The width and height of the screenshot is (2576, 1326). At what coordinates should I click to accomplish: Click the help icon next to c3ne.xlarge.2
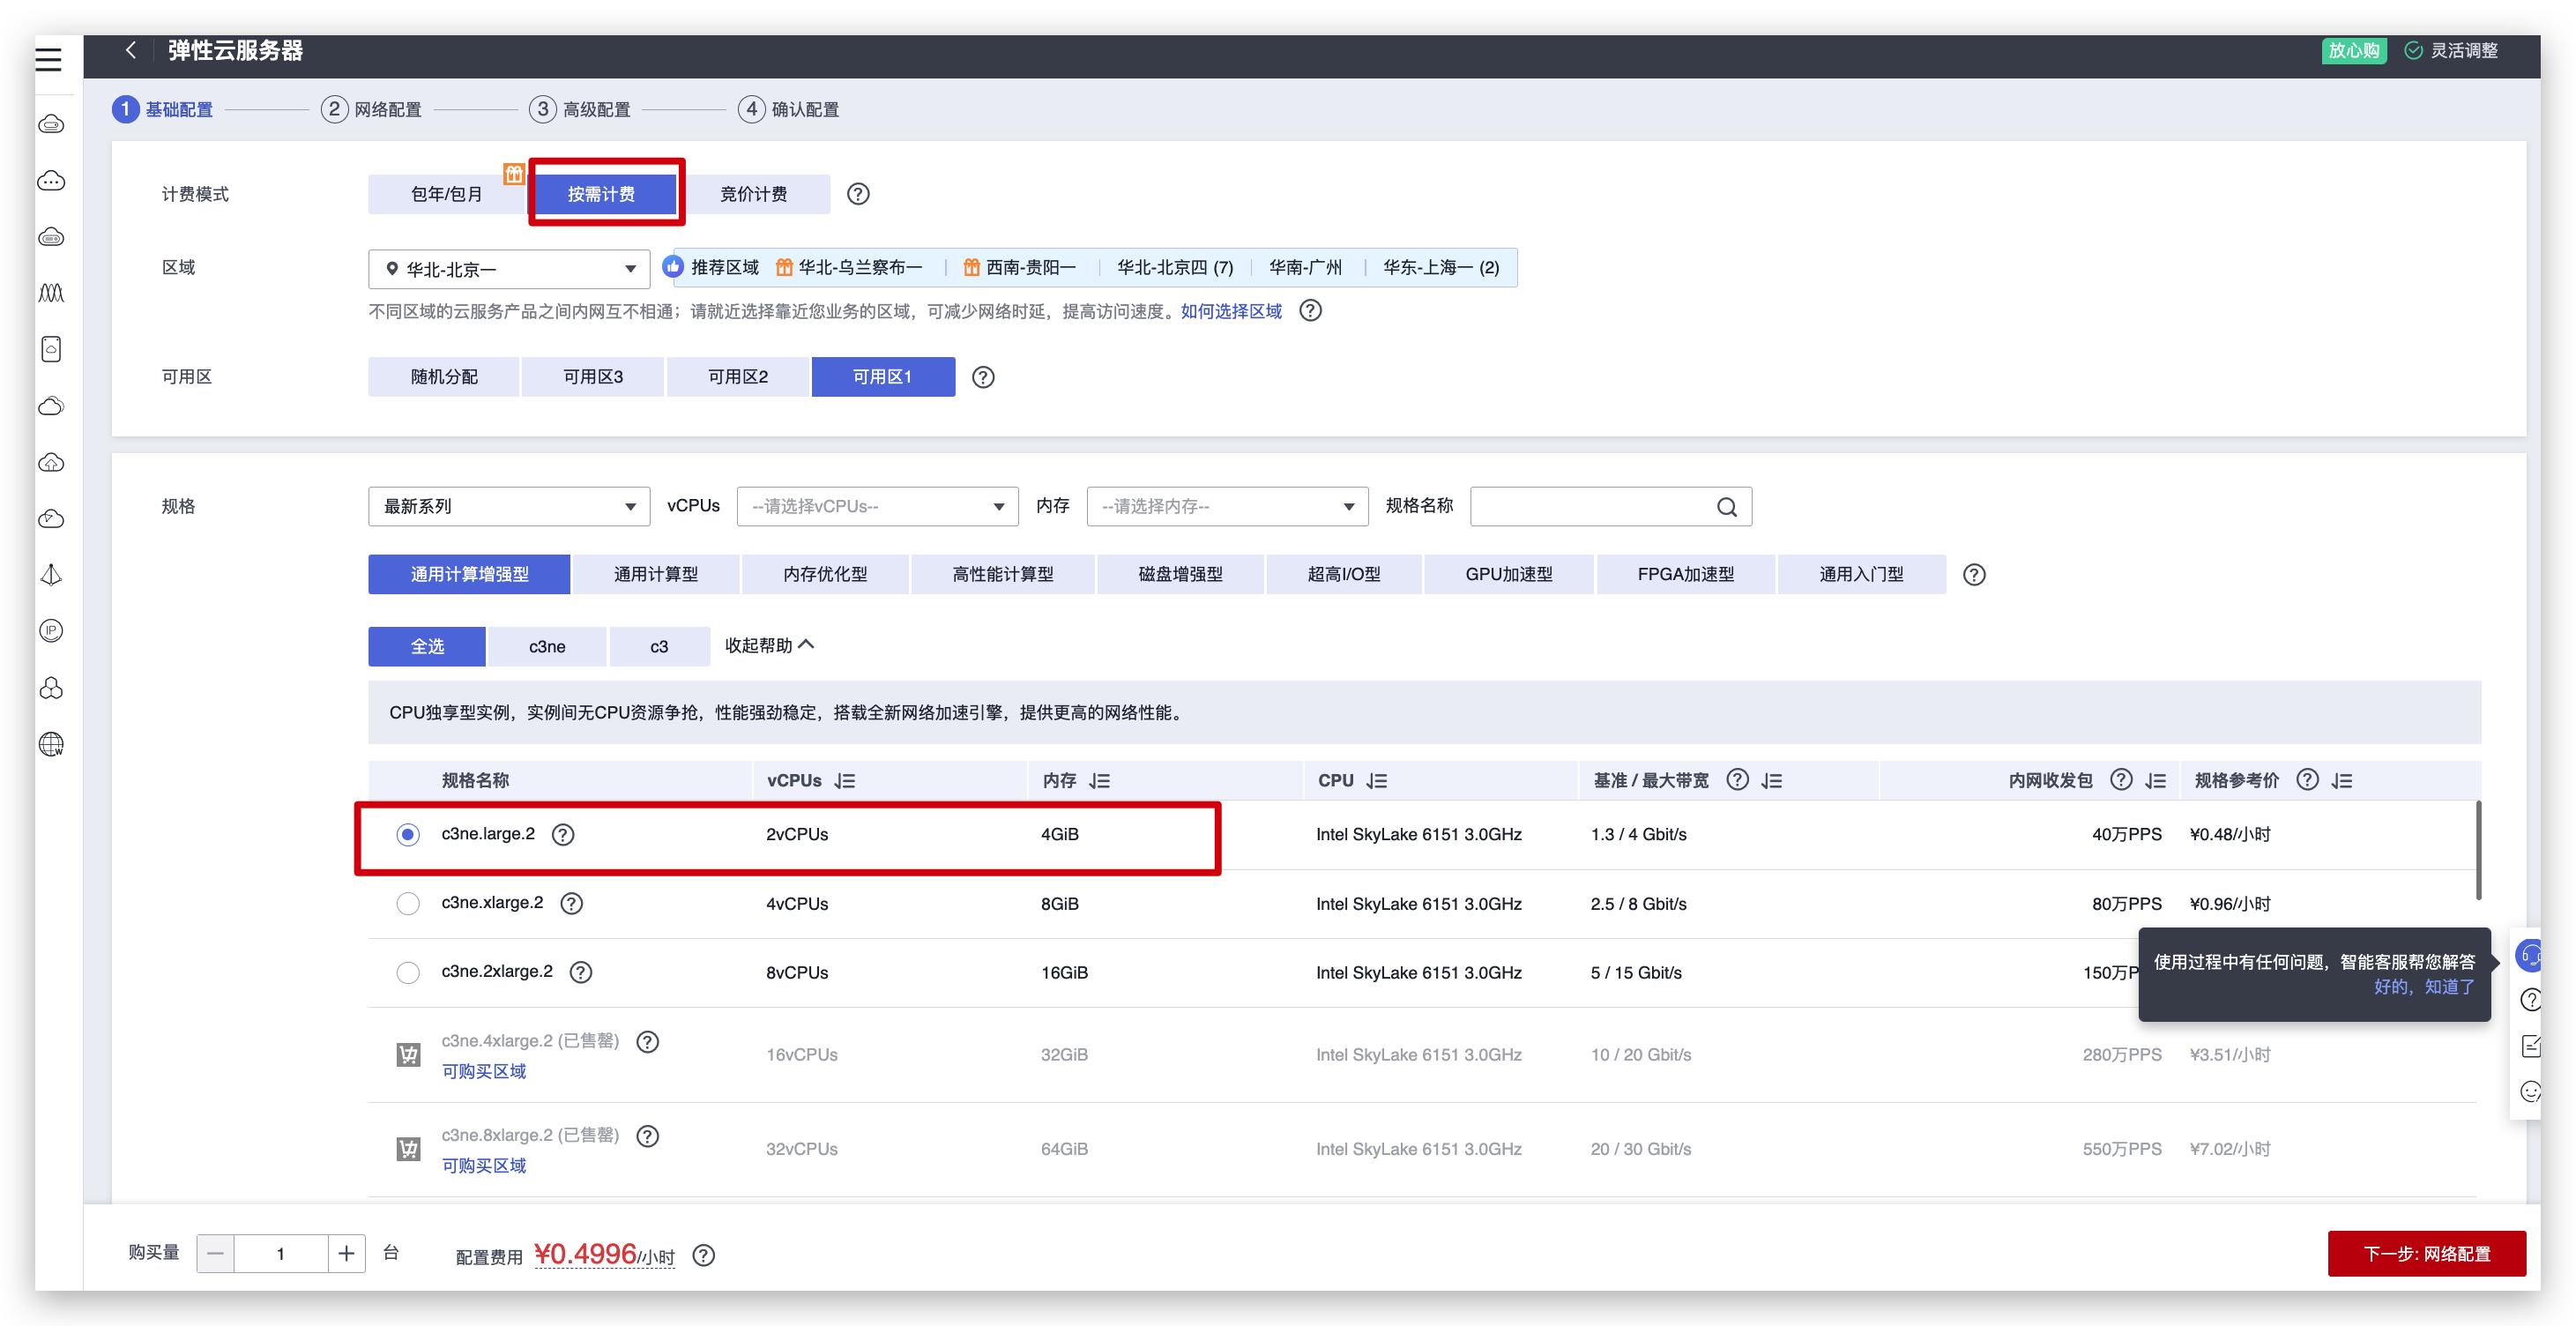(x=571, y=904)
